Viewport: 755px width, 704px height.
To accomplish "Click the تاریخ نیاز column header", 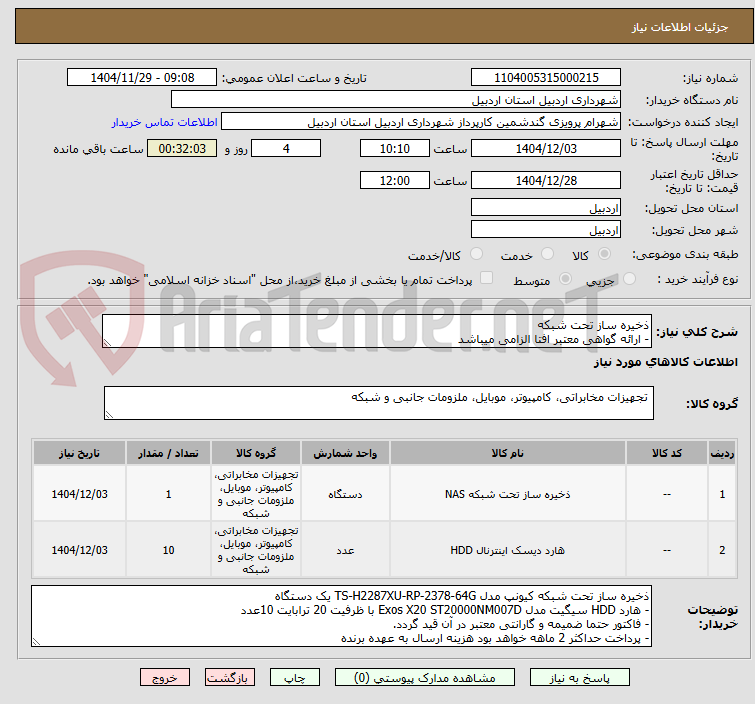I will (x=79, y=453).
